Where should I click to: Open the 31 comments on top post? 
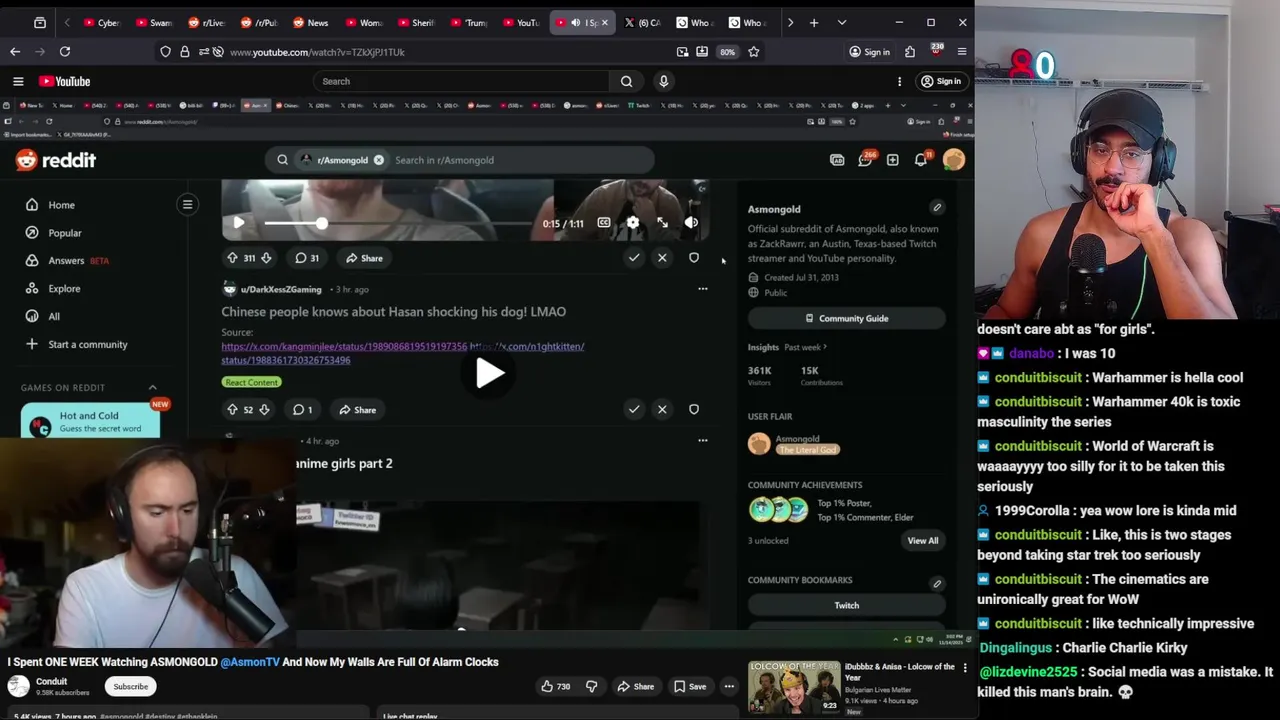pyautogui.click(x=306, y=258)
